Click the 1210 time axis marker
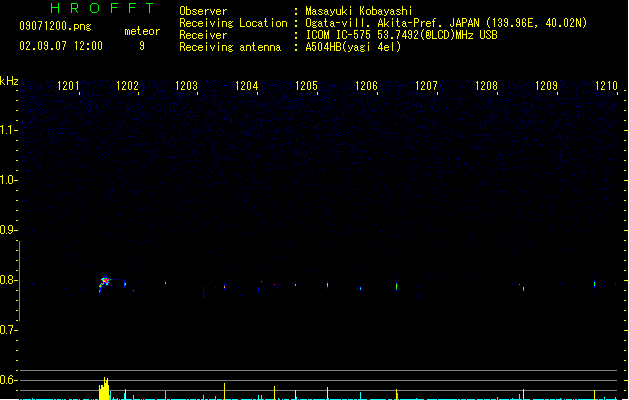 pos(606,85)
